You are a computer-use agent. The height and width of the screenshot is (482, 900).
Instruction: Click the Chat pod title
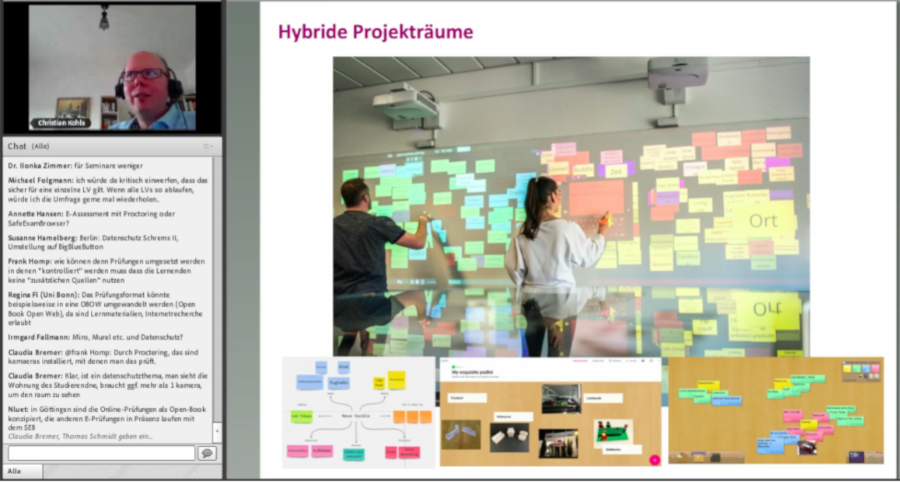pyautogui.click(x=17, y=146)
